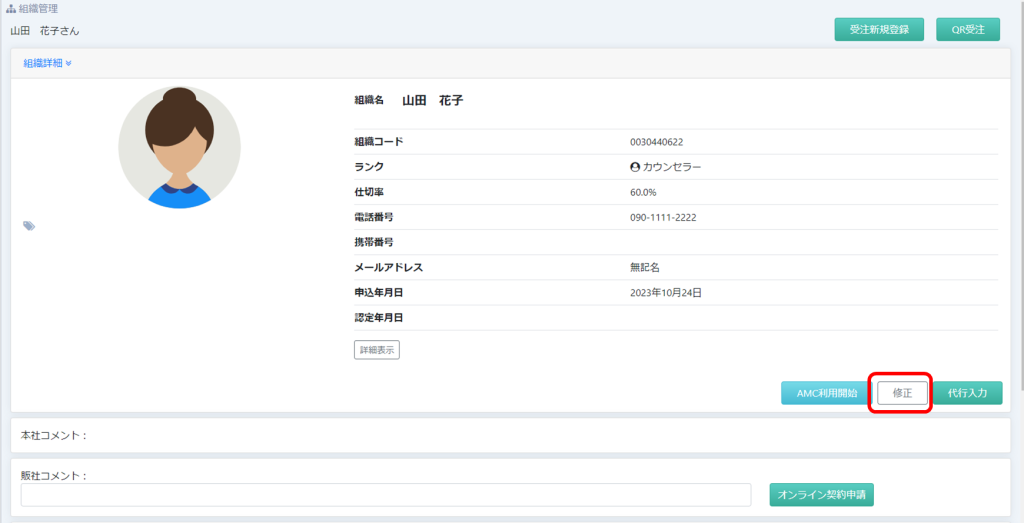Screen dimensions: 1024x523
Task: Start AMC with AMC利用開始 button
Action: (826, 393)
